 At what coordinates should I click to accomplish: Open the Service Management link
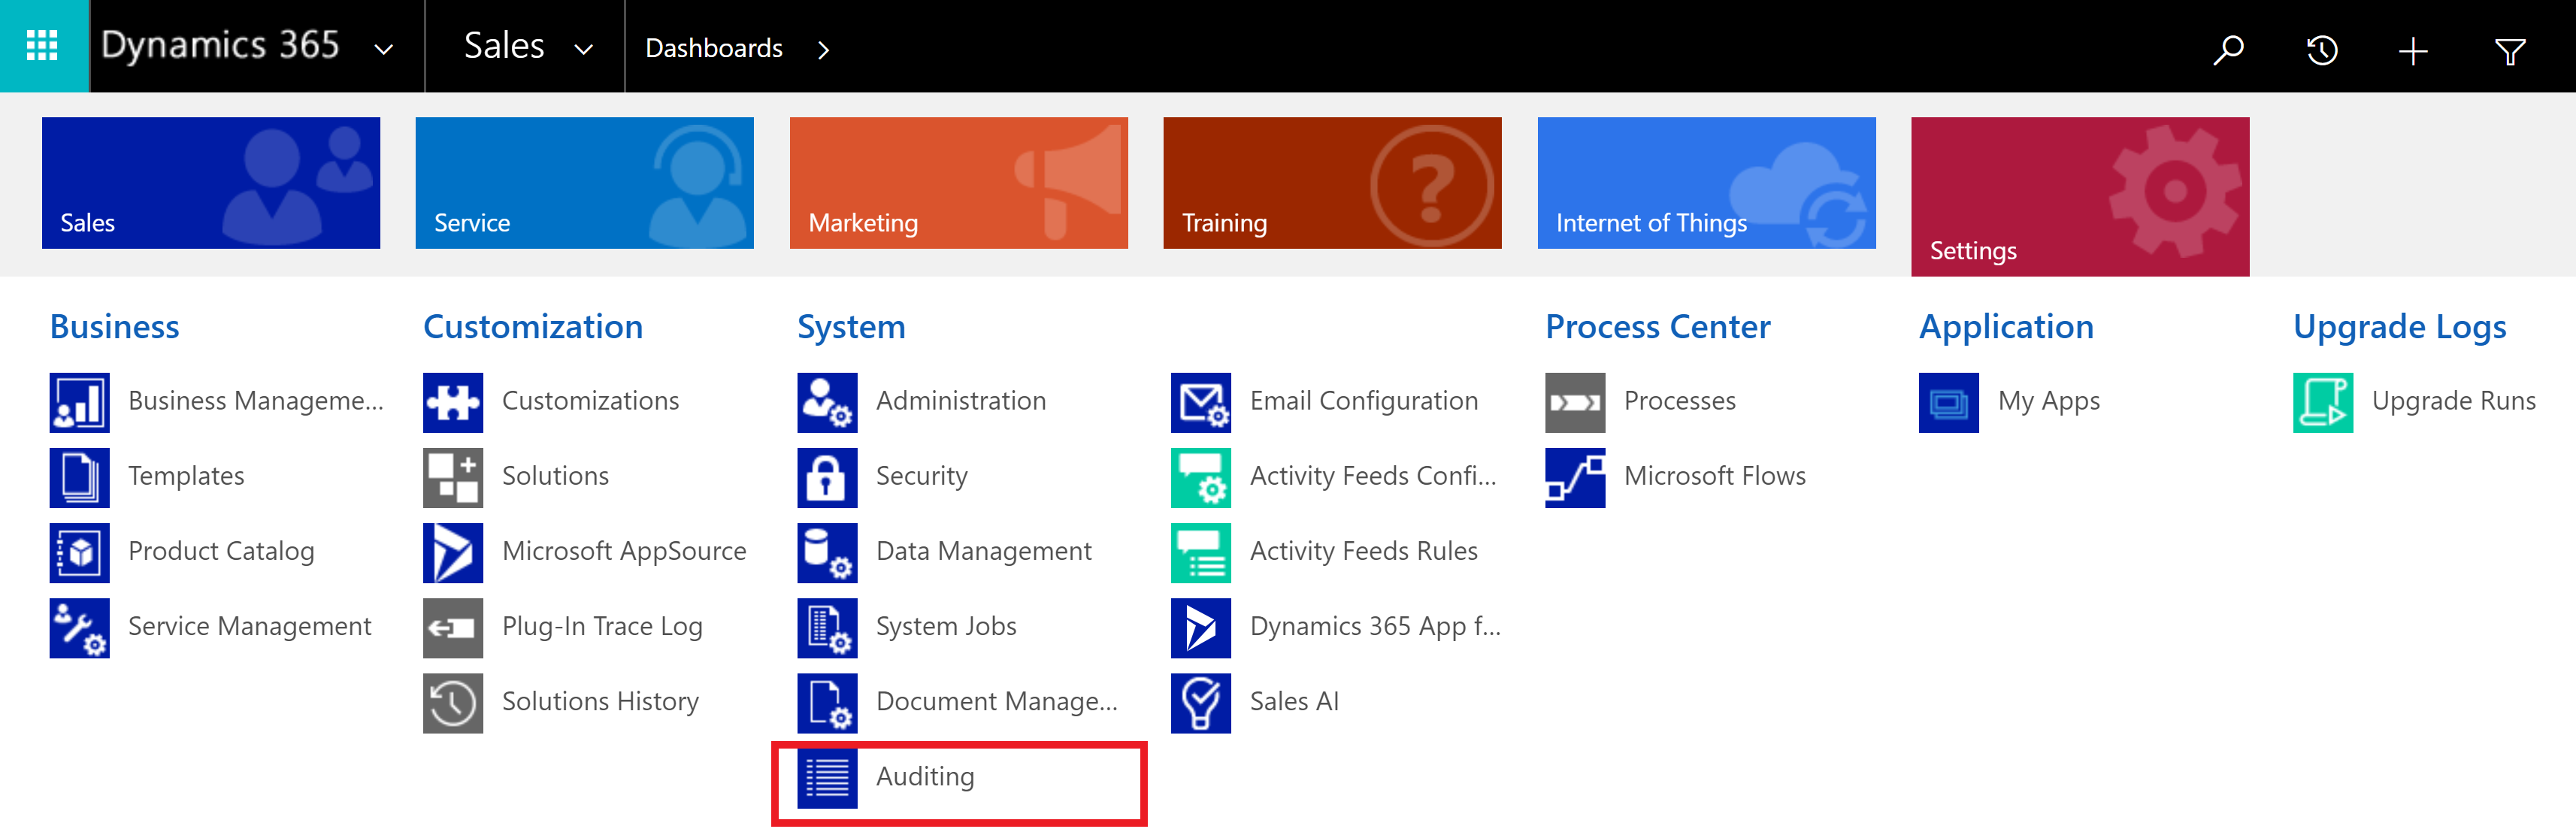point(249,627)
